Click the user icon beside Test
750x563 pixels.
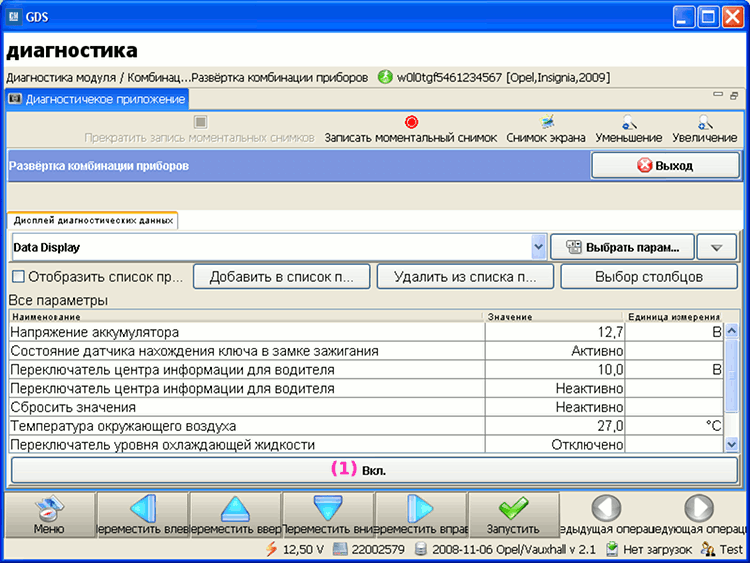pyautogui.click(x=708, y=549)
